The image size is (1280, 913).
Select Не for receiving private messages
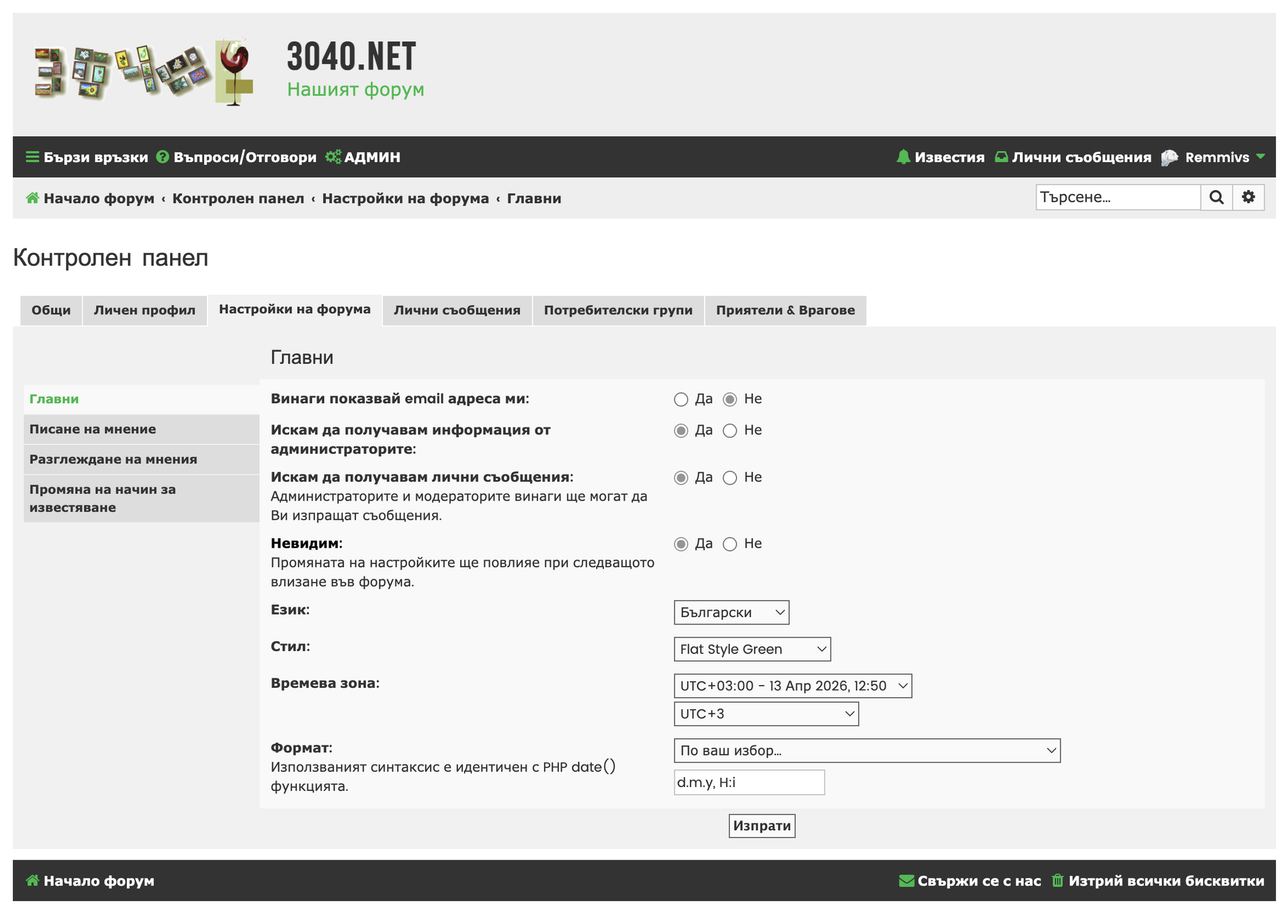click(730, 478)
